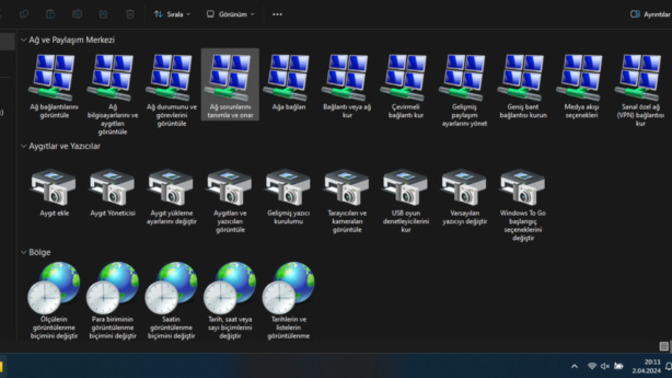Image resolution: width=672 pixels, height=378 pixels.
Task: Open Tarayıcıları ve kameraları görüntüle
Action: 347,201
